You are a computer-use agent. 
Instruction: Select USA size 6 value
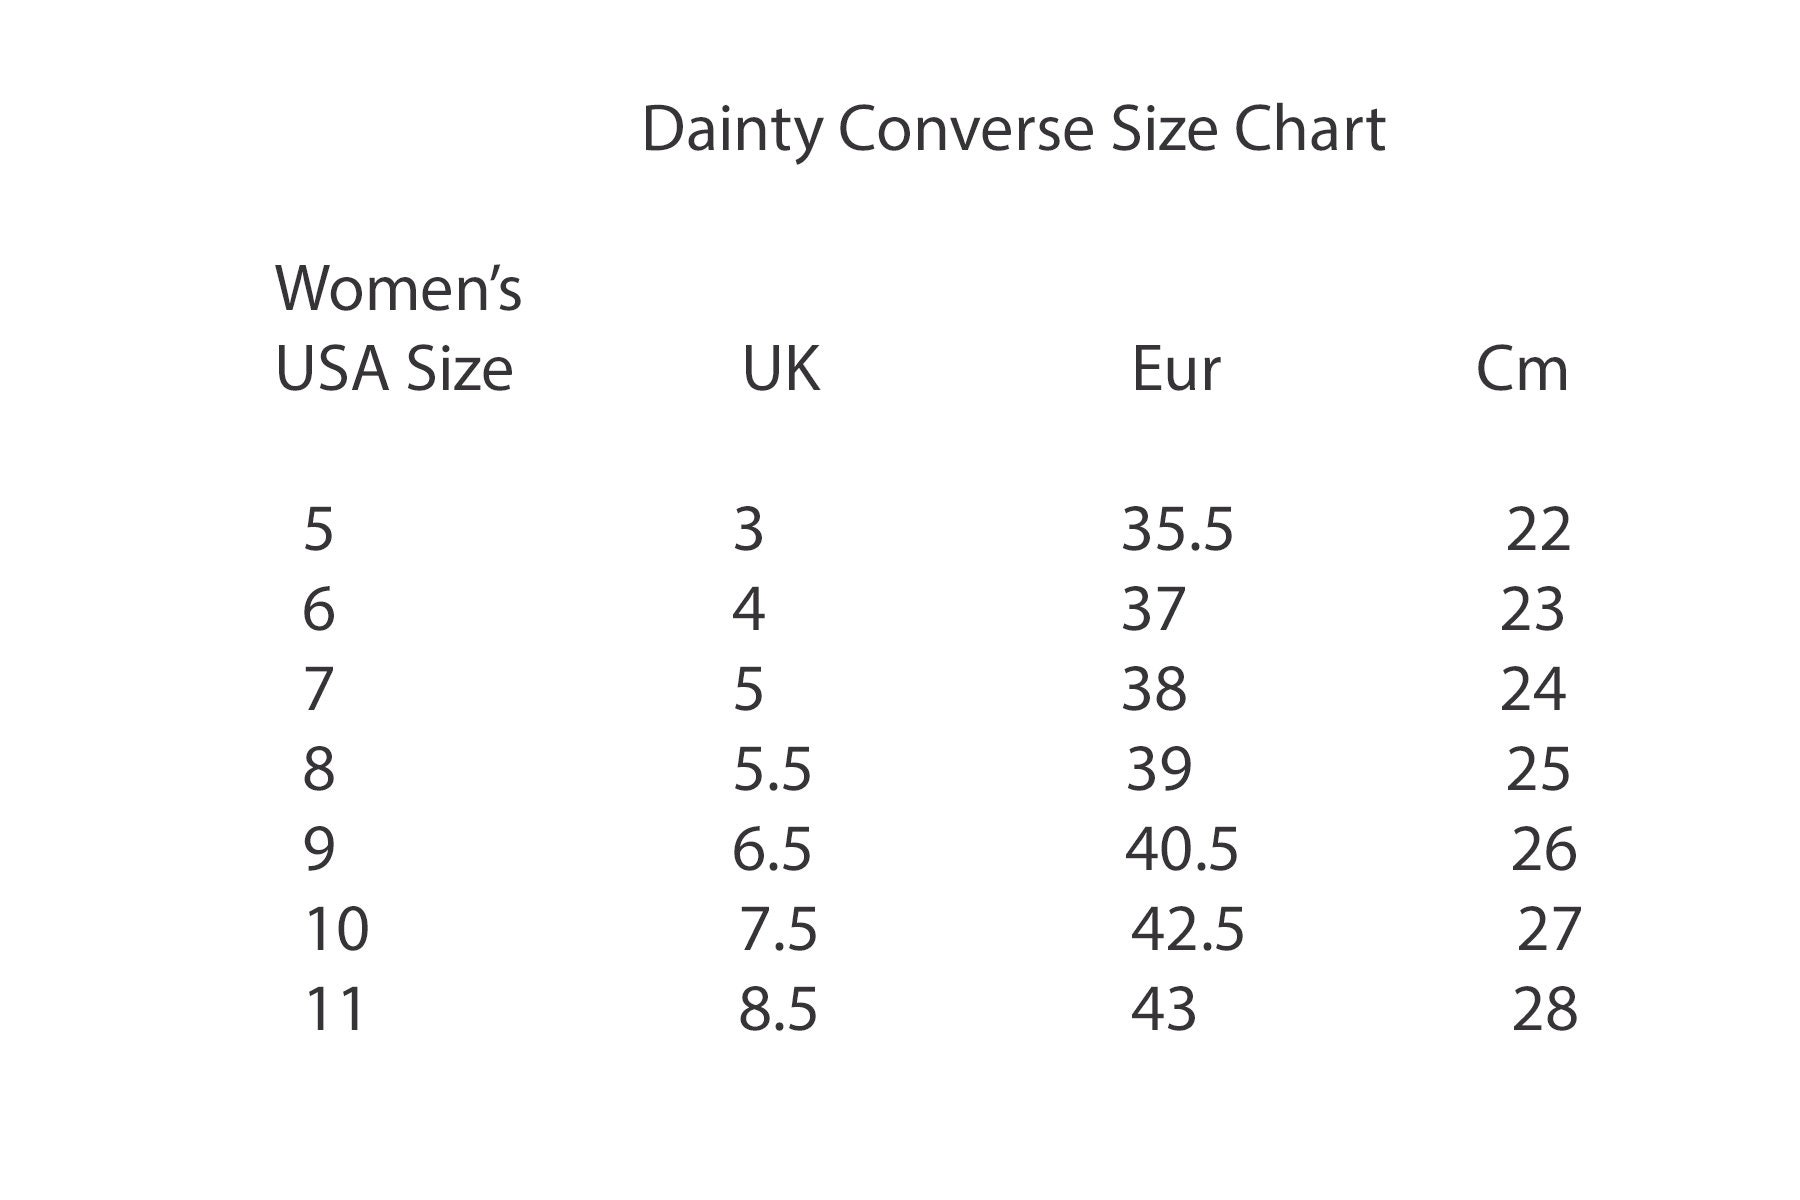coord(318,609)
